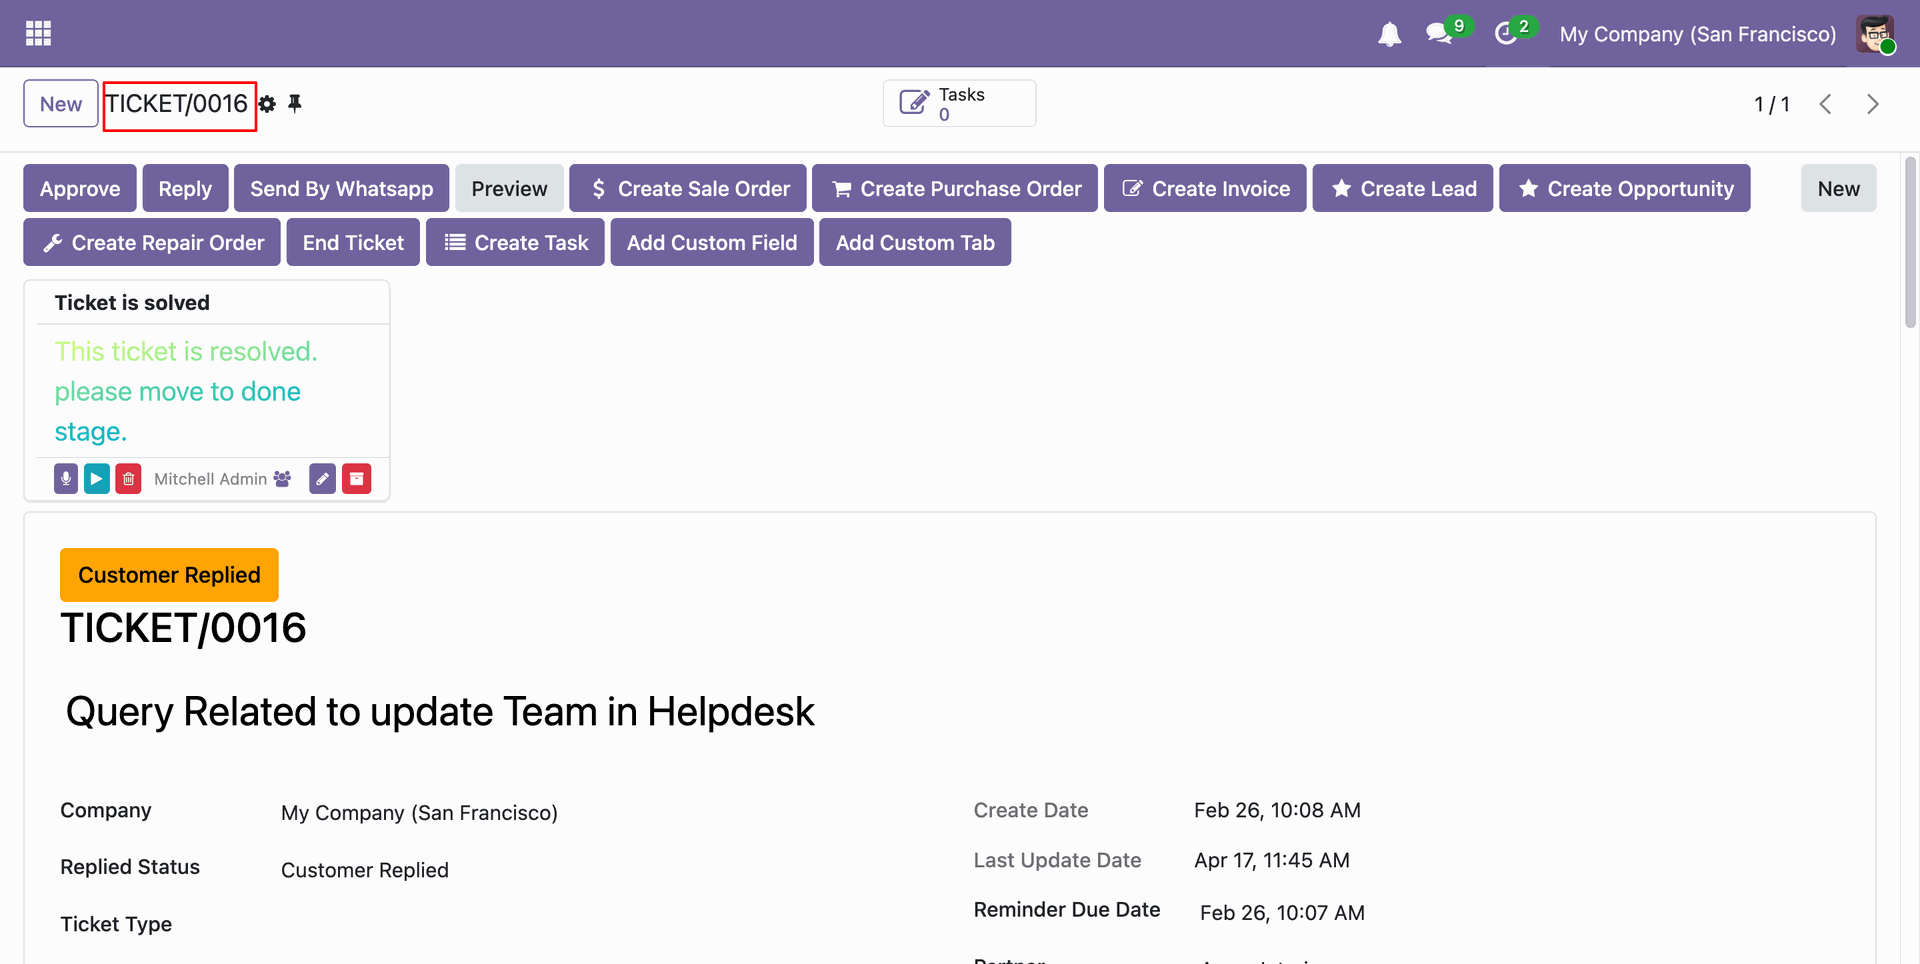Click Create Invoice button
This screenshot has width=1920, height=964.
point(1205,188)
